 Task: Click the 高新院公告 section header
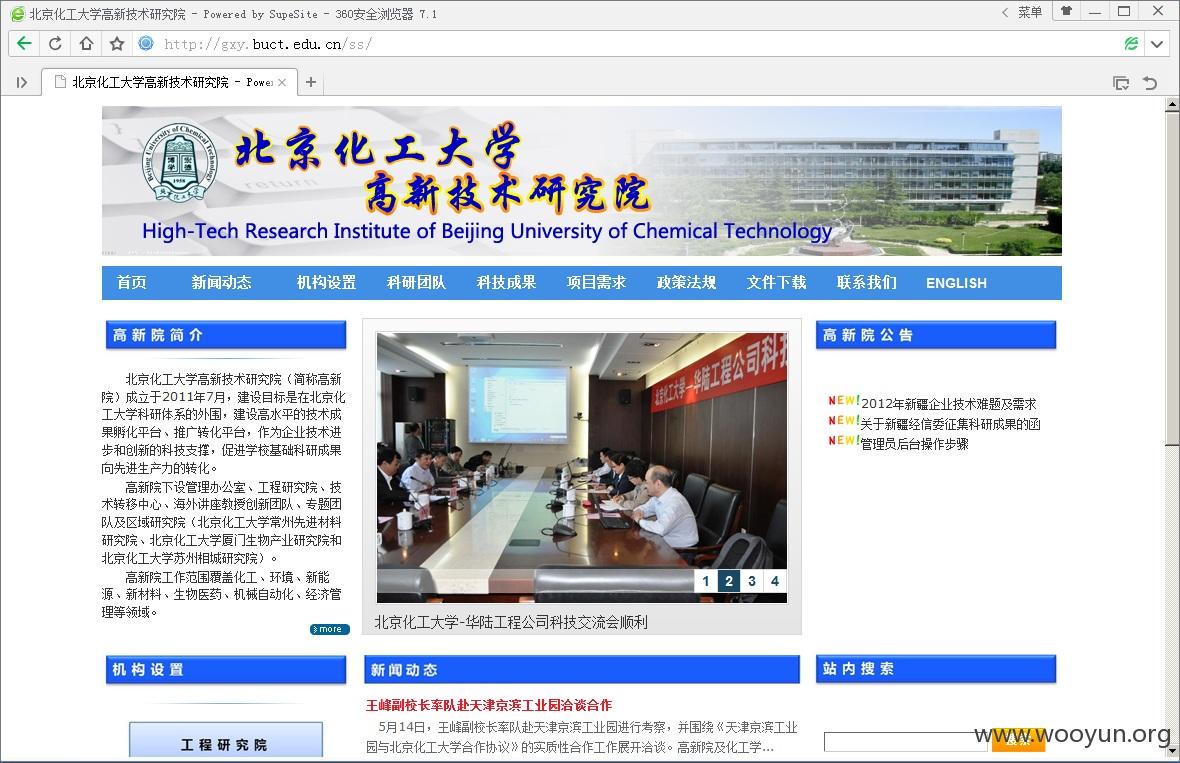coord(935,335)
